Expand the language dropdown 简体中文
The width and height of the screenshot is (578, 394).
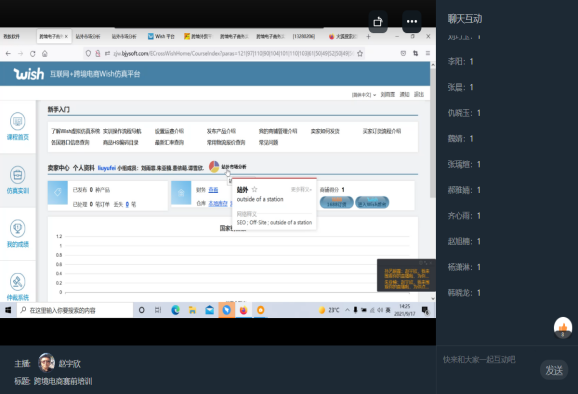364,95
